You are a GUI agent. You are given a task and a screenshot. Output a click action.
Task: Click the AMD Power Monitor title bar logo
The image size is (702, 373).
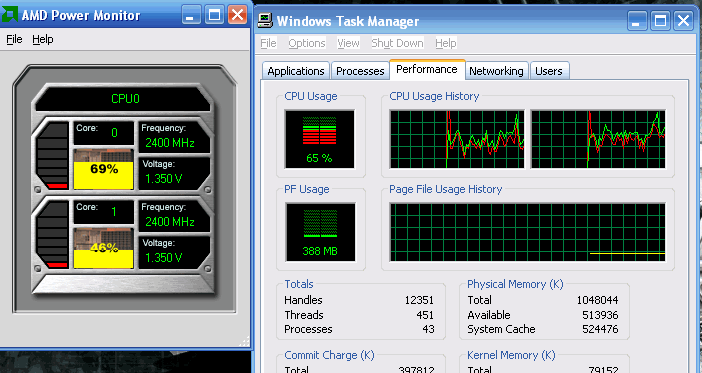click(9, 14)
